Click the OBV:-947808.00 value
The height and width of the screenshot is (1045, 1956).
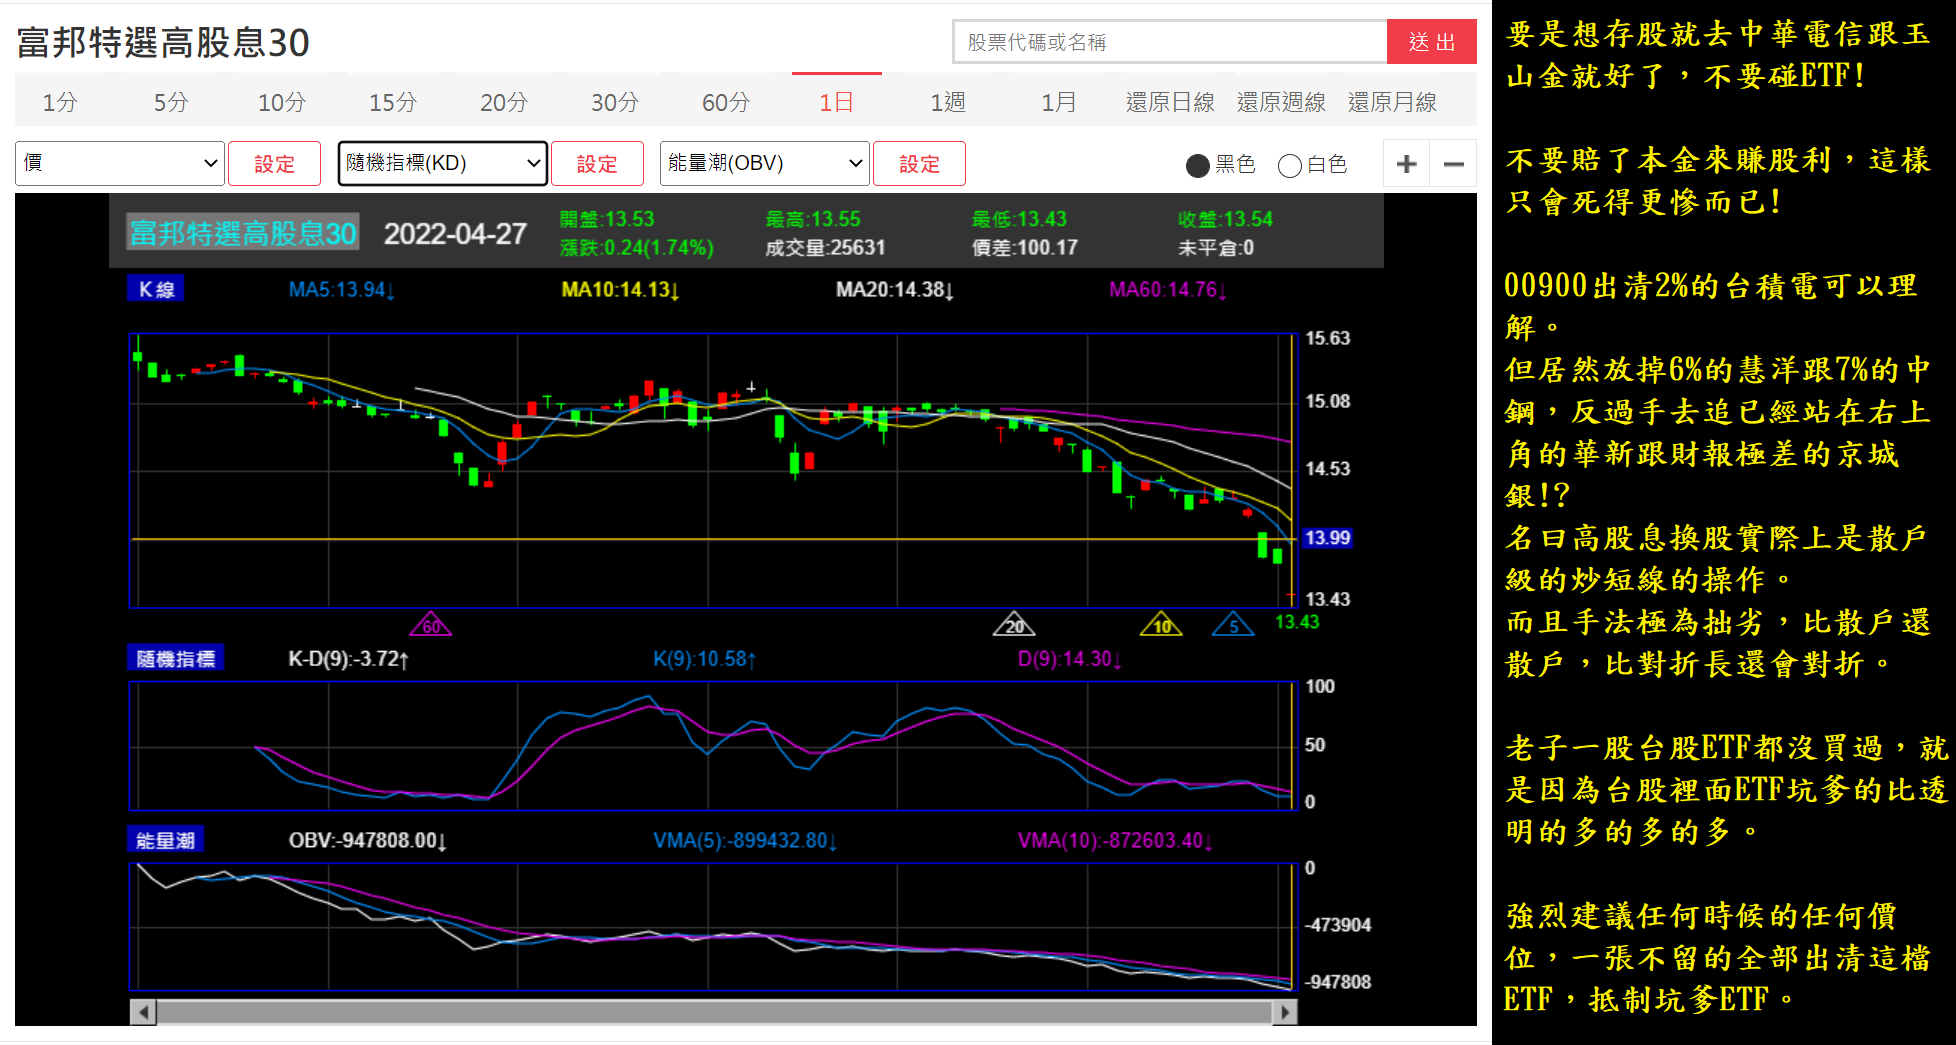(x=368, y=840)
